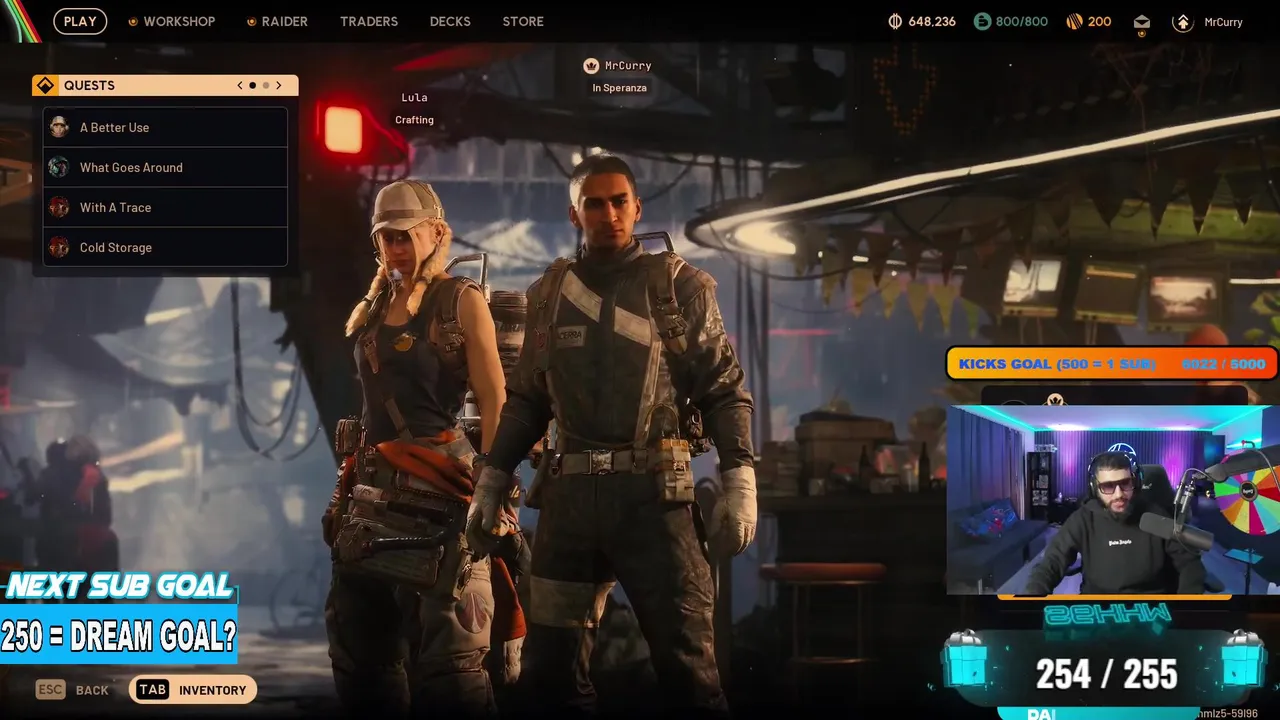Click the 800/800 stash capacity value

(x=1022, y=21)
